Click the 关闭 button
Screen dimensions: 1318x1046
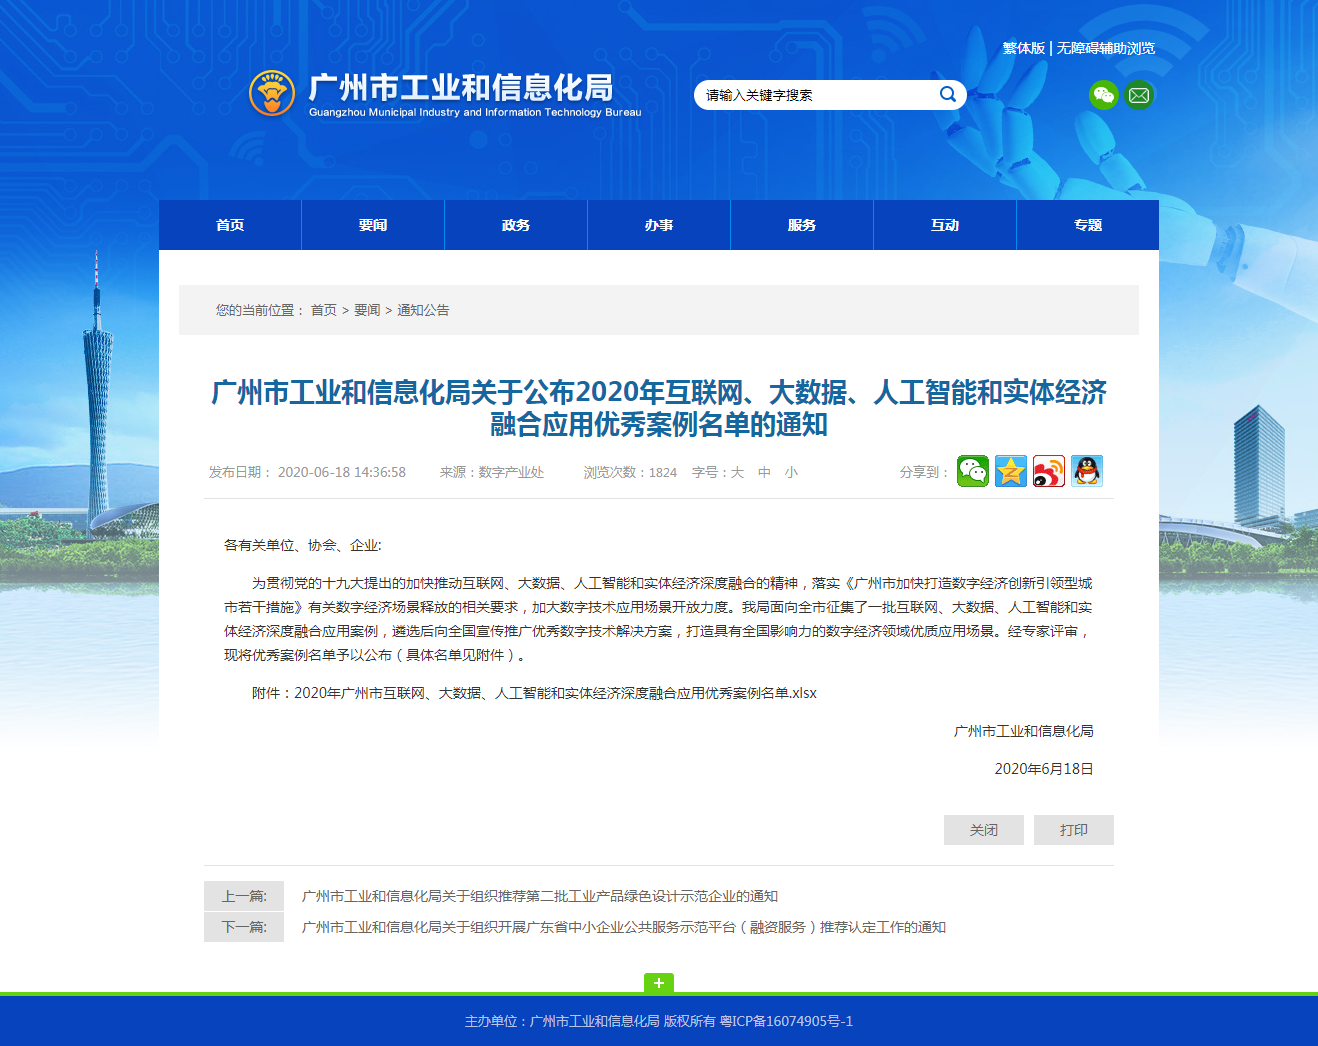pos(984,830)
